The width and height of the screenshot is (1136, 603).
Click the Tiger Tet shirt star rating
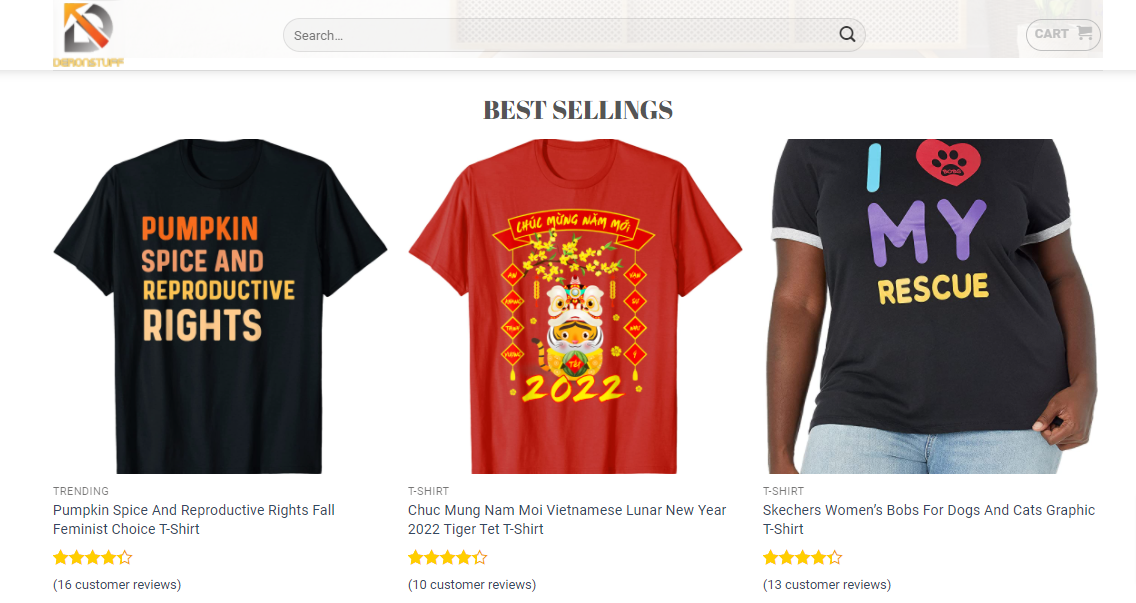tap(447, 557)
